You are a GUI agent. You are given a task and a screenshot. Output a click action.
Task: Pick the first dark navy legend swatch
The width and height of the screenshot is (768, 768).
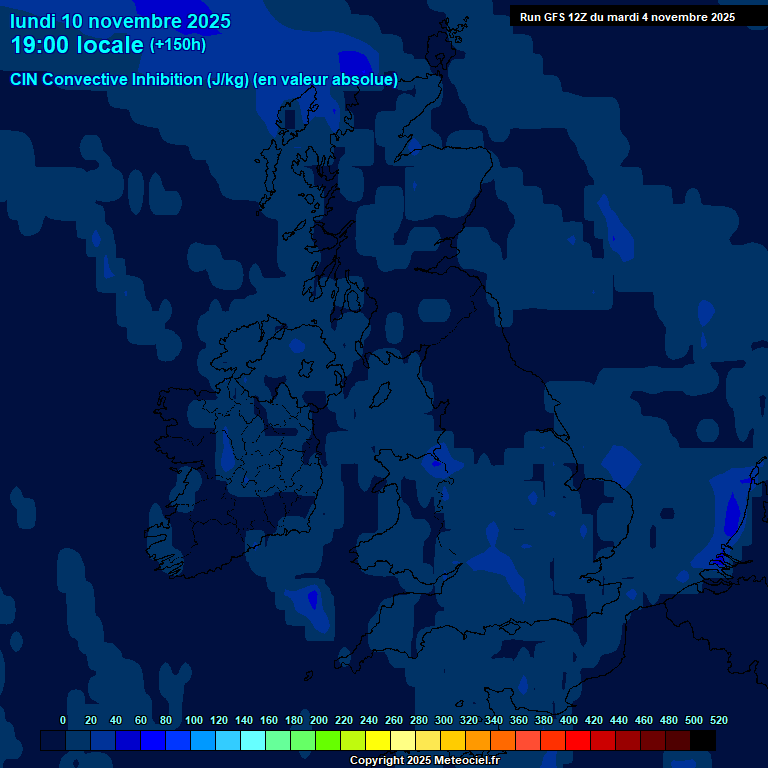click(x=53, y=741)
